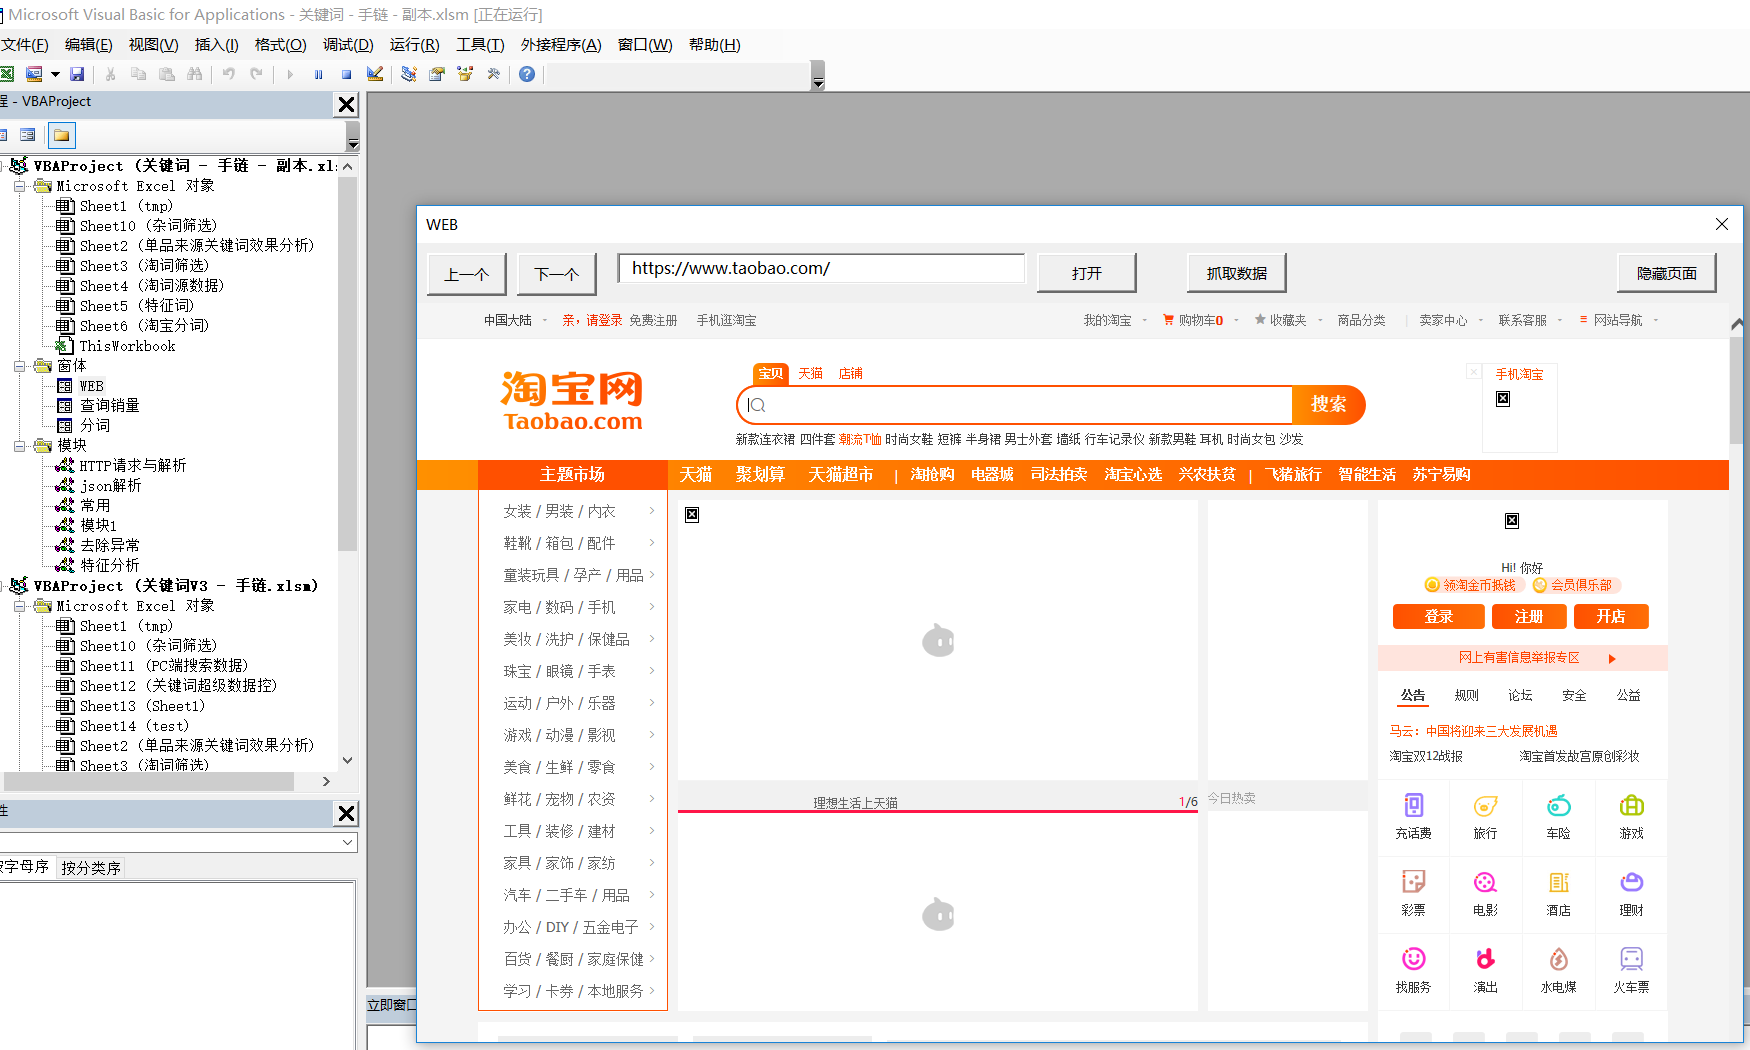
Task: Save the workbook with the floppy icon
Action: point(77,74)
